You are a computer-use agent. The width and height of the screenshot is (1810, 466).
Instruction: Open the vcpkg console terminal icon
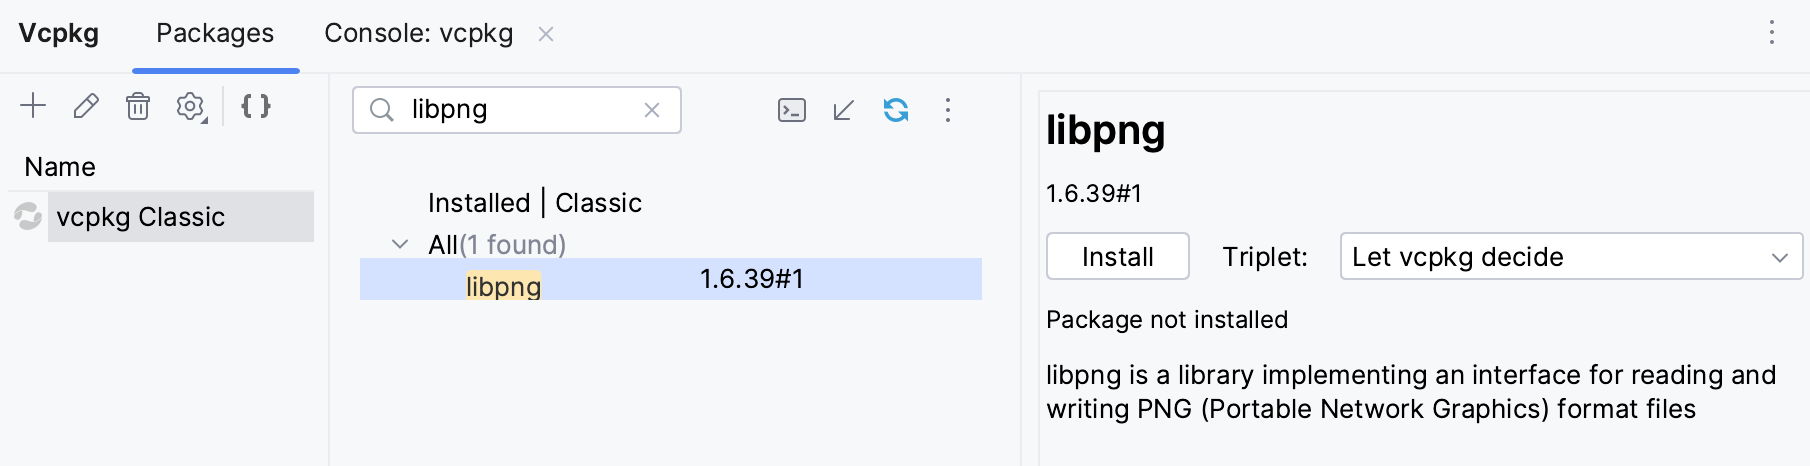792,110
